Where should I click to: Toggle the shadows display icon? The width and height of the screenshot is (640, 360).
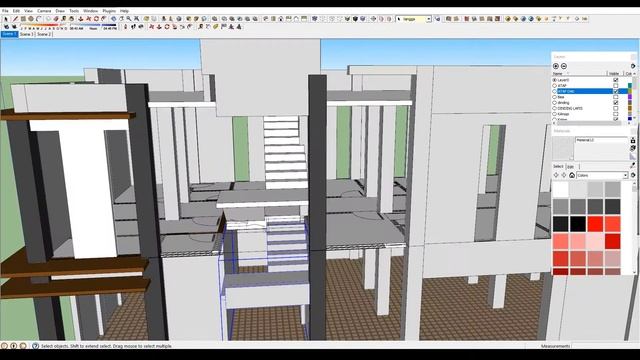click(14, 27)
